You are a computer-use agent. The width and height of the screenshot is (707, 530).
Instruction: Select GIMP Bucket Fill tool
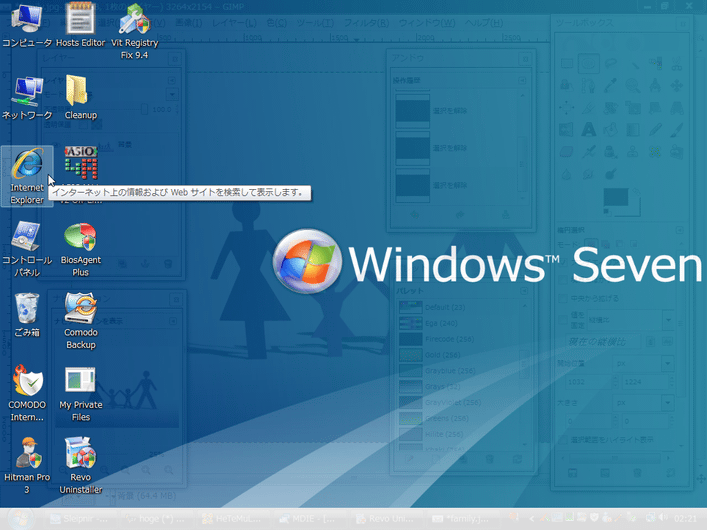point(611,129)
